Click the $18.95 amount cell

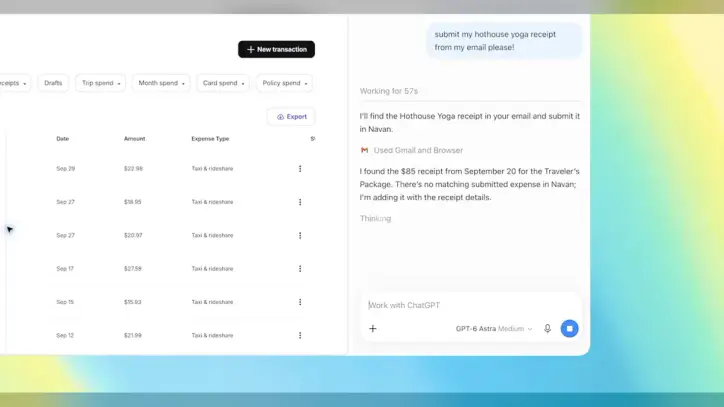pos(133,202)
